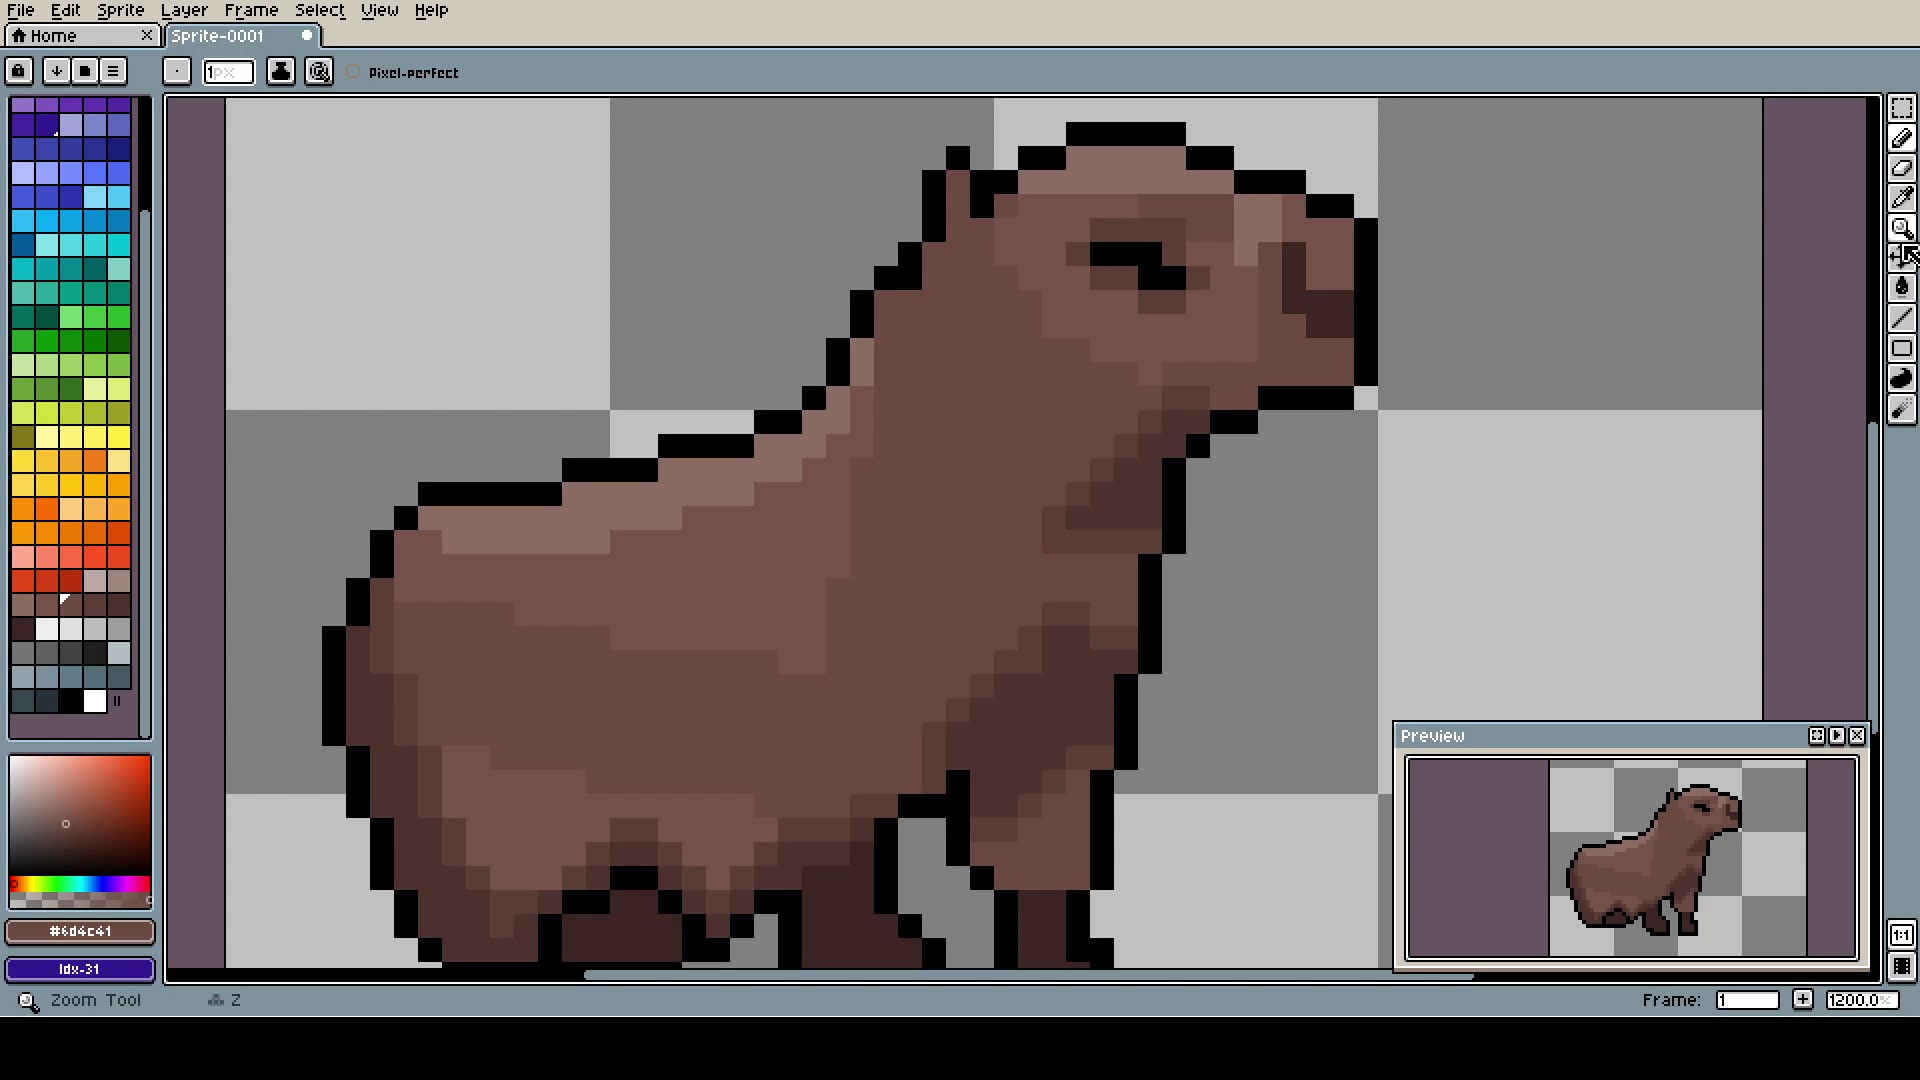Select the Pencil tool
Image resolution: width=1920 pixels, height=1080 pixels.
1902,139
